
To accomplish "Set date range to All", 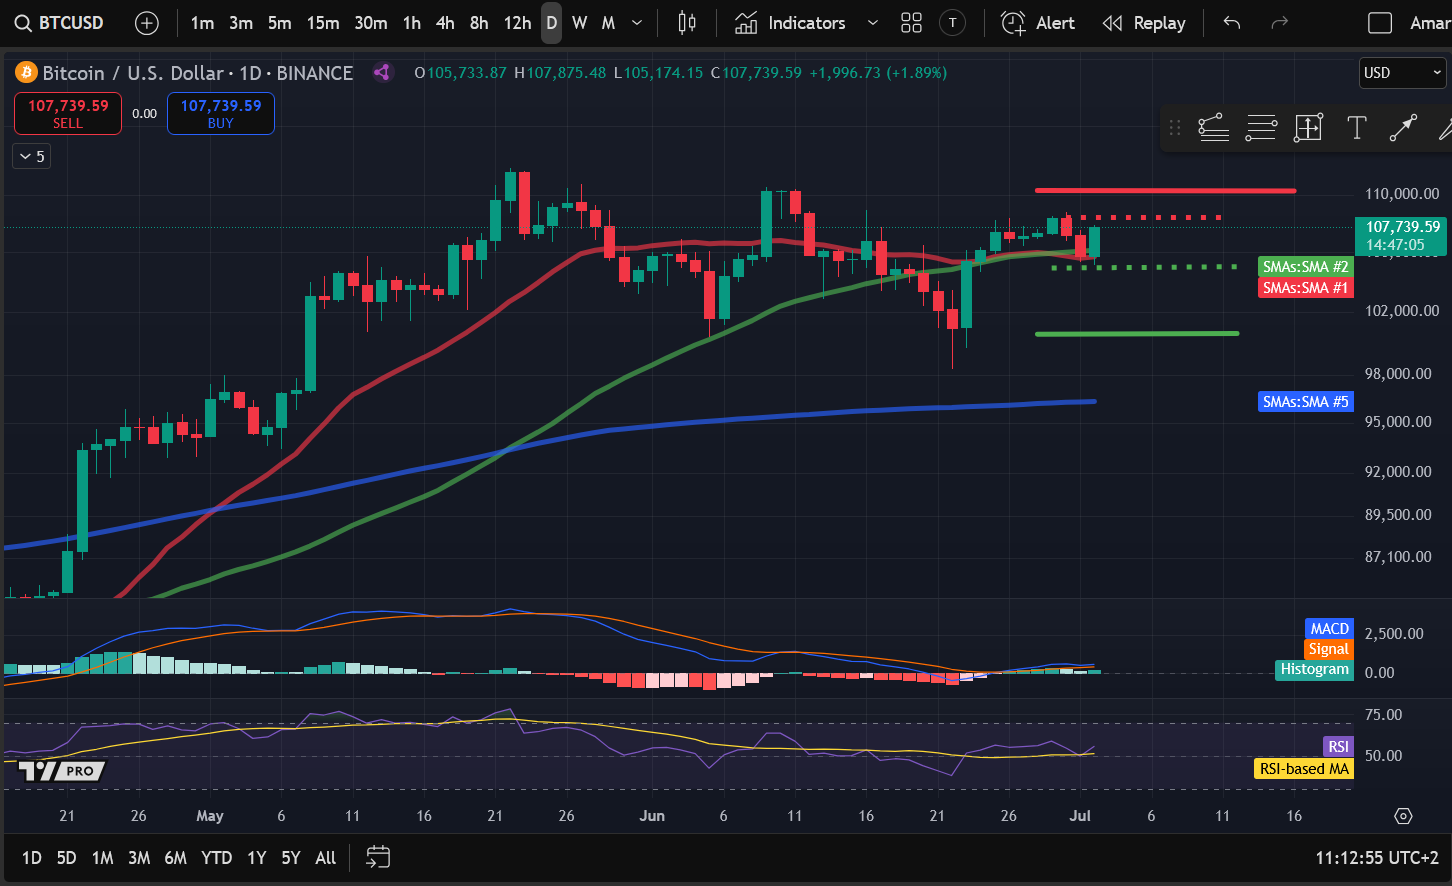I will (x=326, y=858).
